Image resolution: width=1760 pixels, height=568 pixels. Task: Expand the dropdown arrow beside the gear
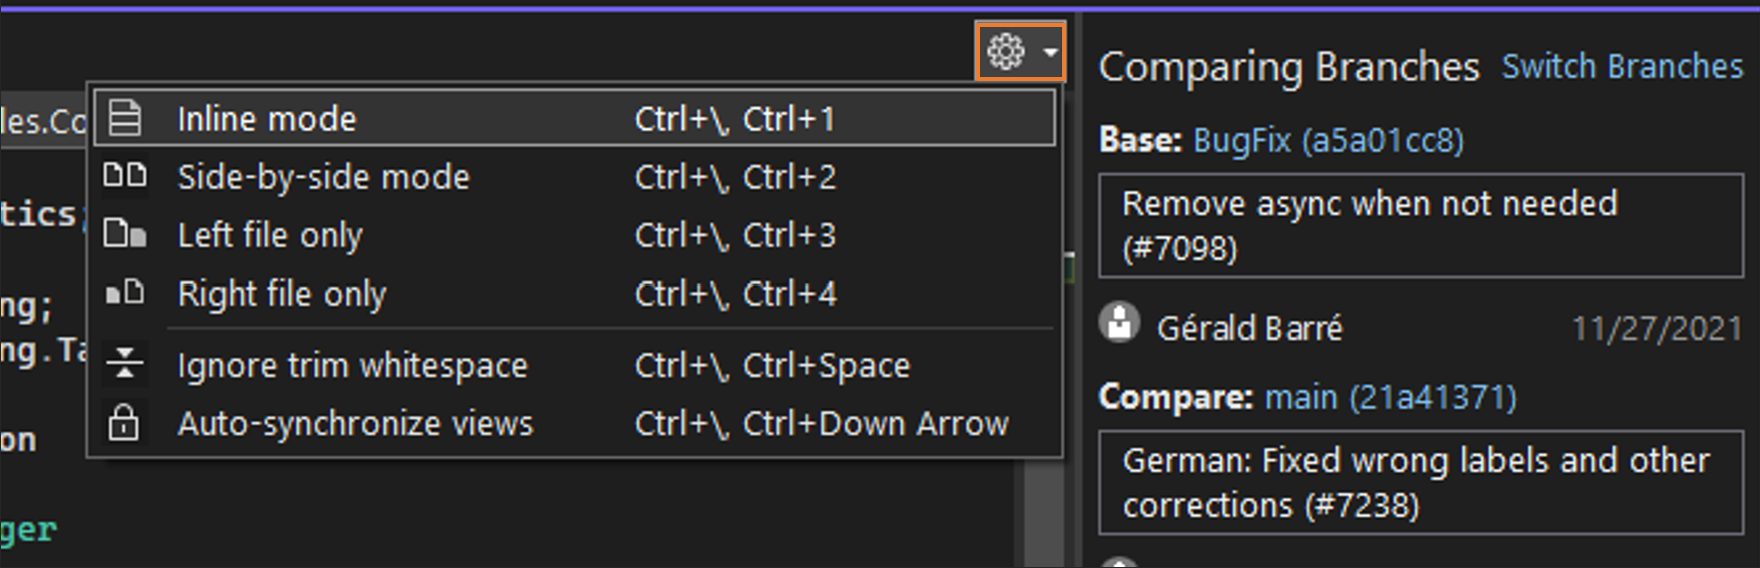1050,51
